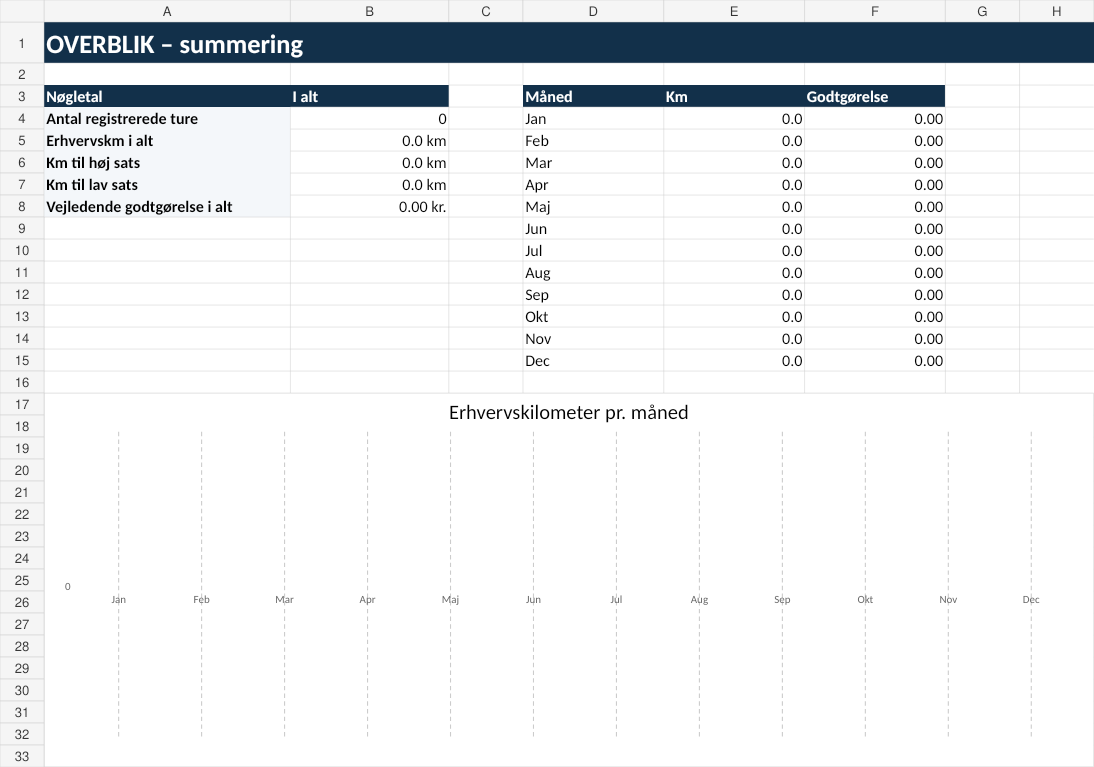Screen dimensions: 1094x767
Task: Click the Jun label on chart axis
Action: 533,600
